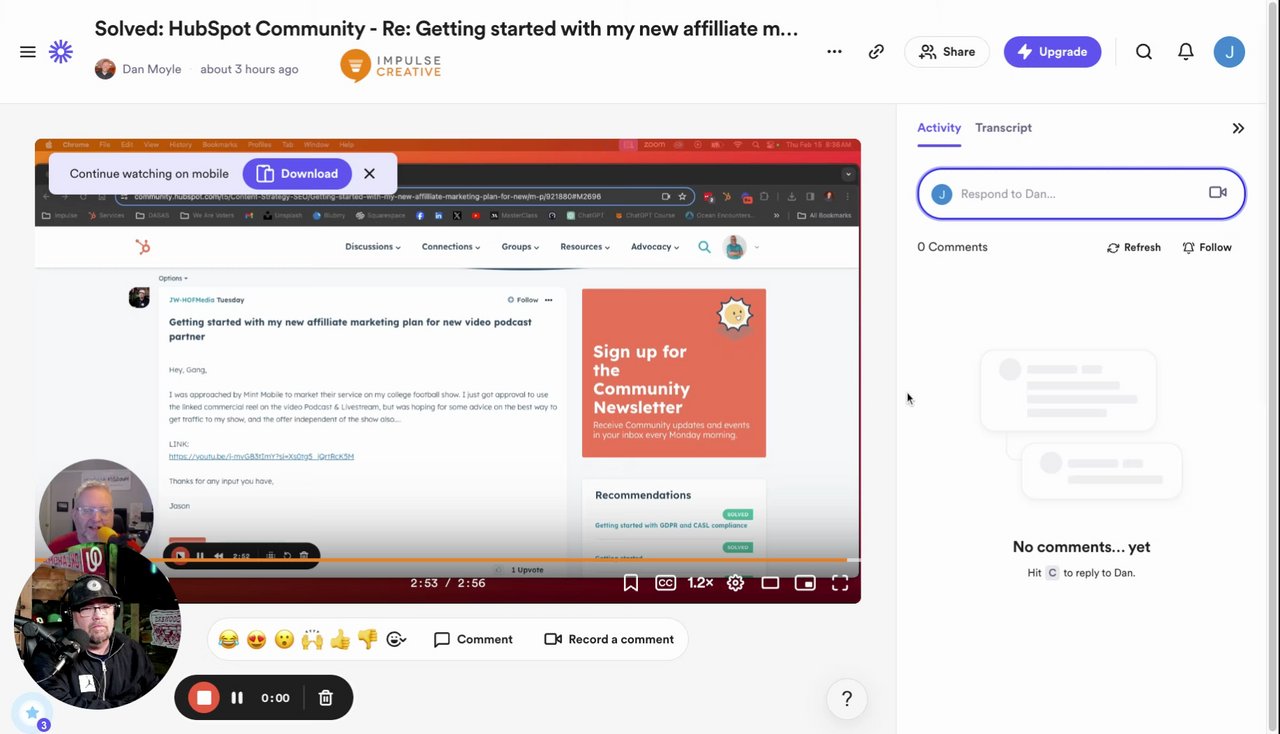Open Dan Moyle's profile avatar
1280x734 pixels.
[105, 69]
